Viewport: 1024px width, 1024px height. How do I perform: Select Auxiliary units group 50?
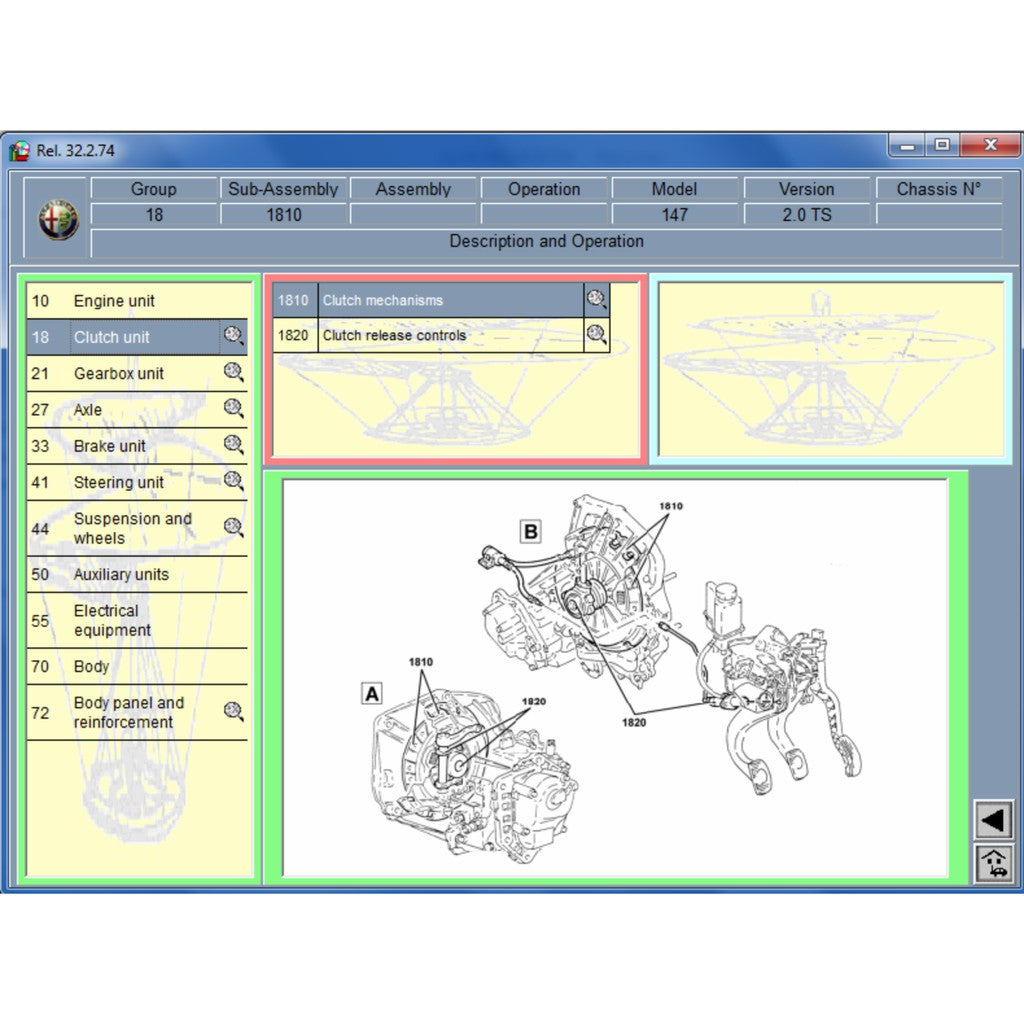click(121, 574)
